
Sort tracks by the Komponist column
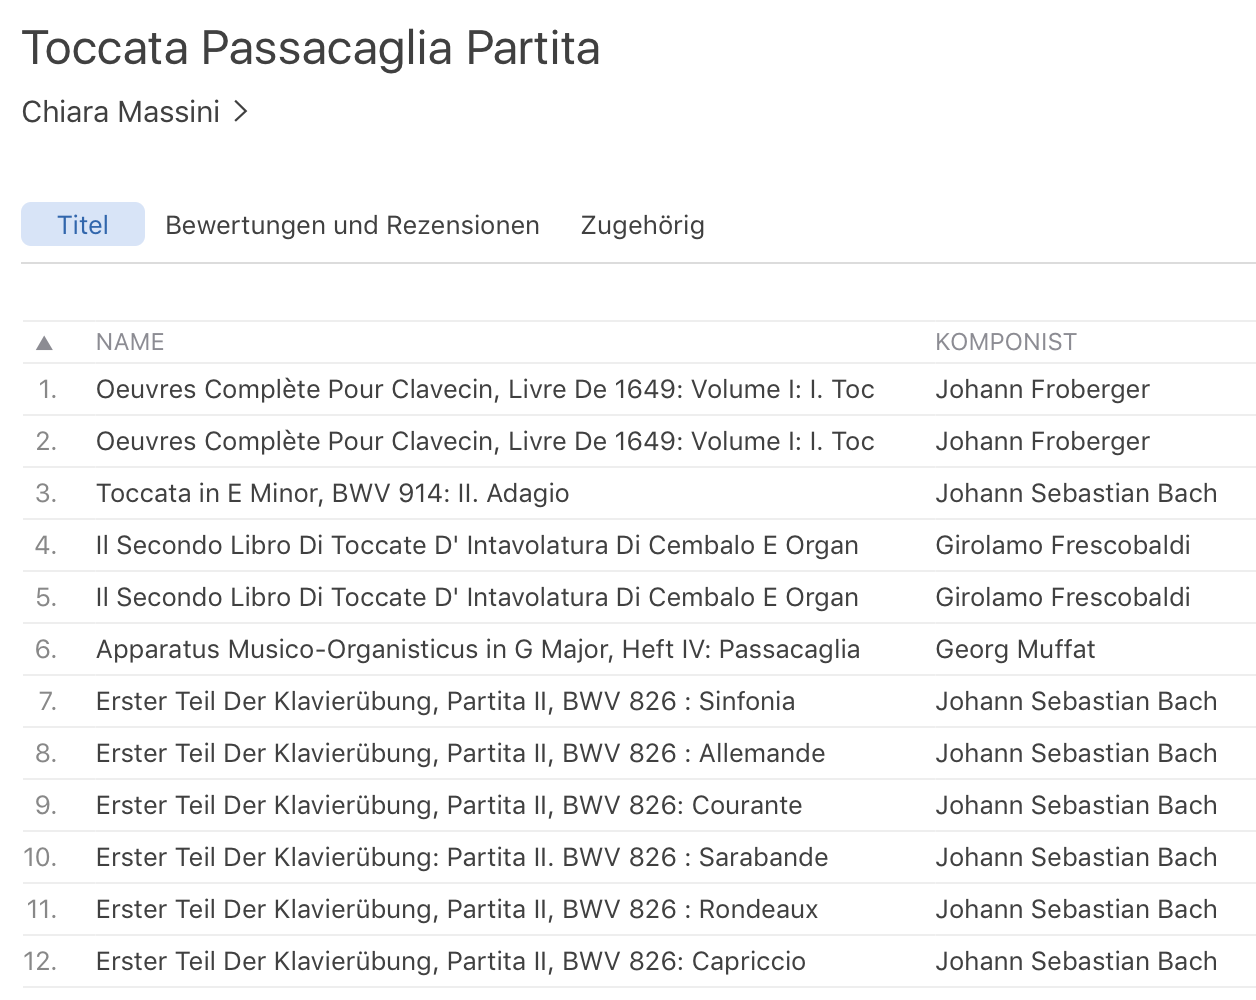[x=1005, y=342]
